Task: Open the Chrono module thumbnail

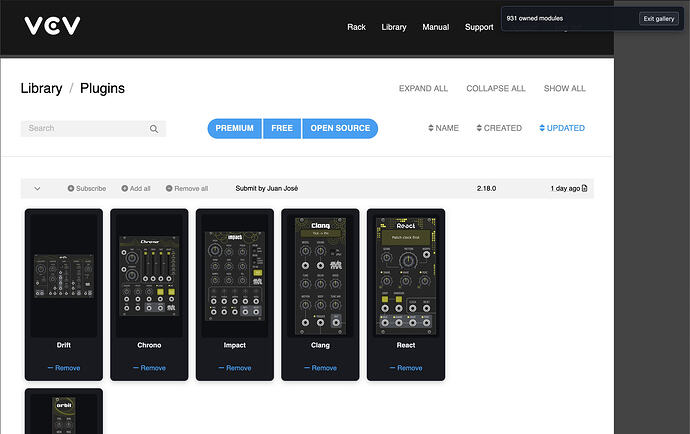Action: (x=149, y=276)
